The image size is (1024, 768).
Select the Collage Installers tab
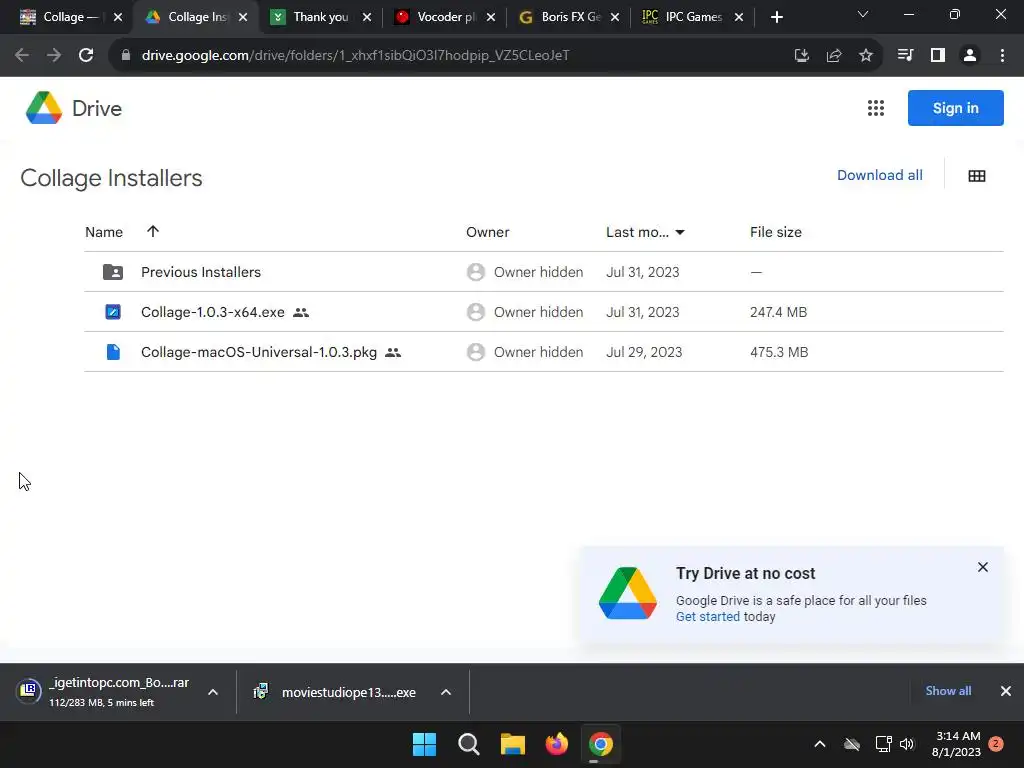click(196, 17)
